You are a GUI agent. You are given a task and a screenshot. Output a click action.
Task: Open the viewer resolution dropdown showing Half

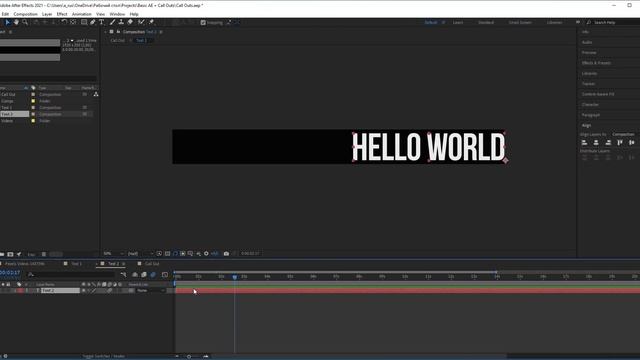(141, 253)
